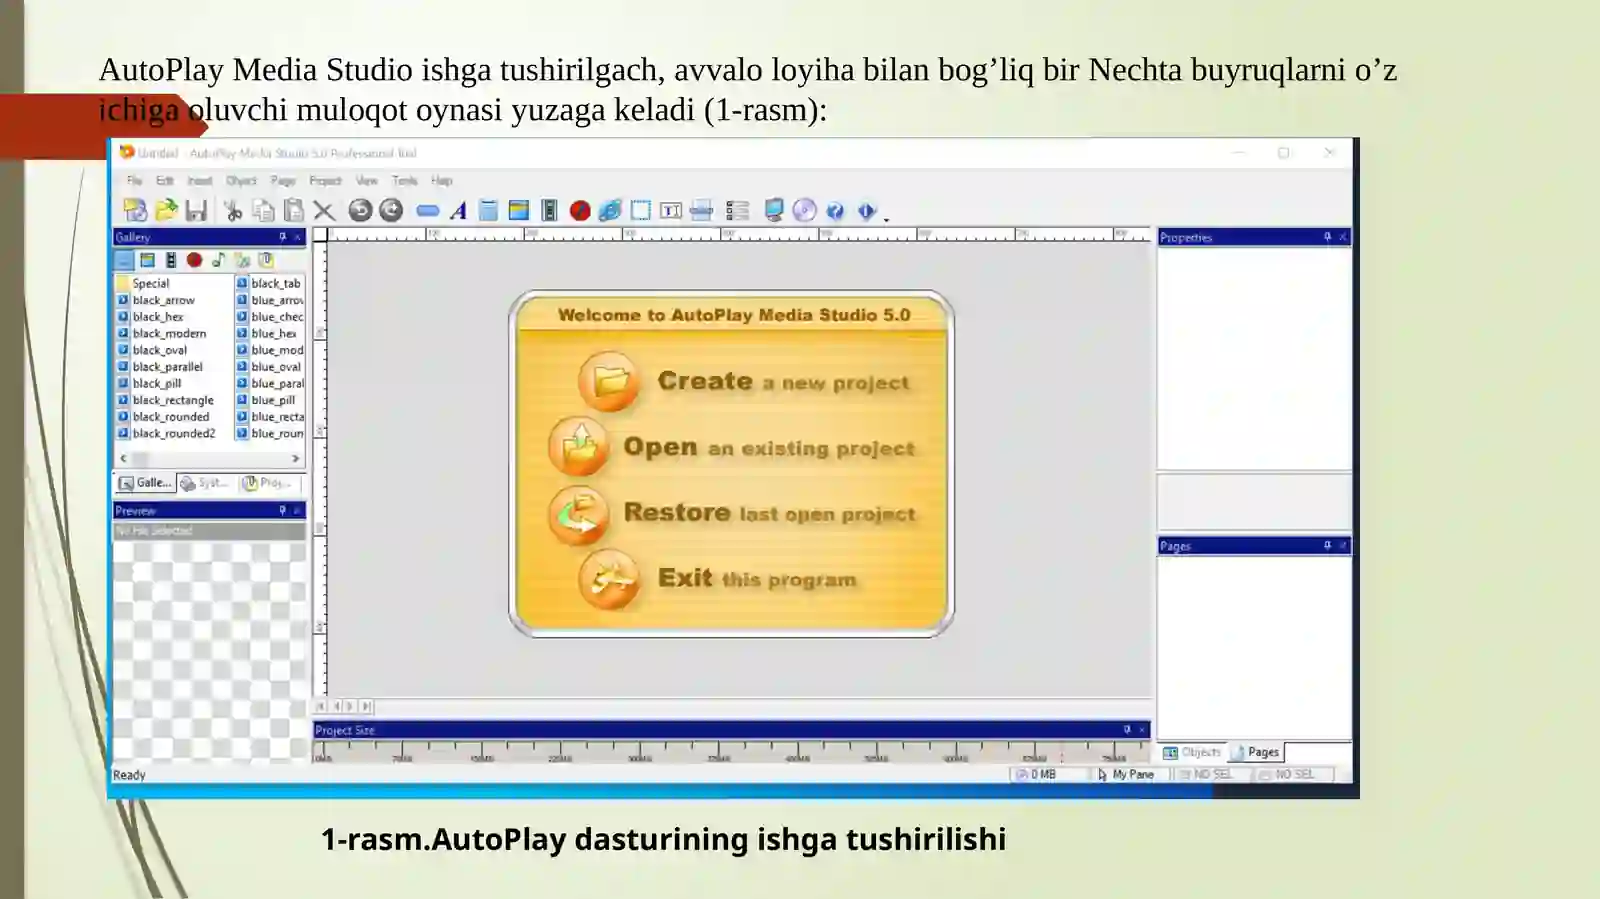Click the Preview monitor icon
This screenshot has height=899, width=1600.
[774, 210]
